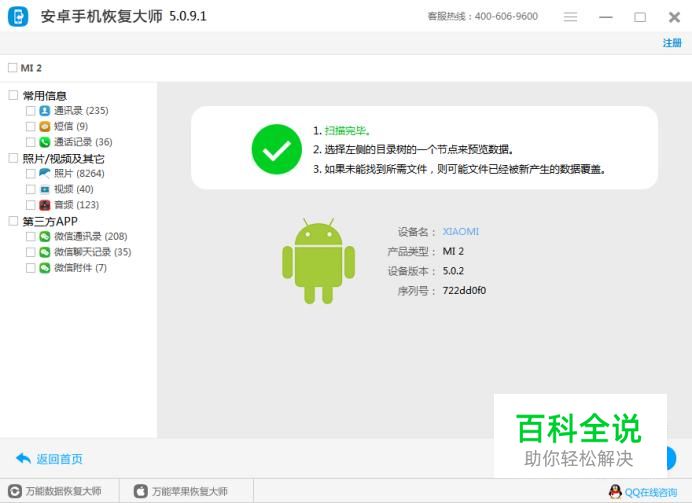Viewport: 692px width, 503px height.
Task: Select the 微信通讯录 (208) tree node
Action: [91, 236]
